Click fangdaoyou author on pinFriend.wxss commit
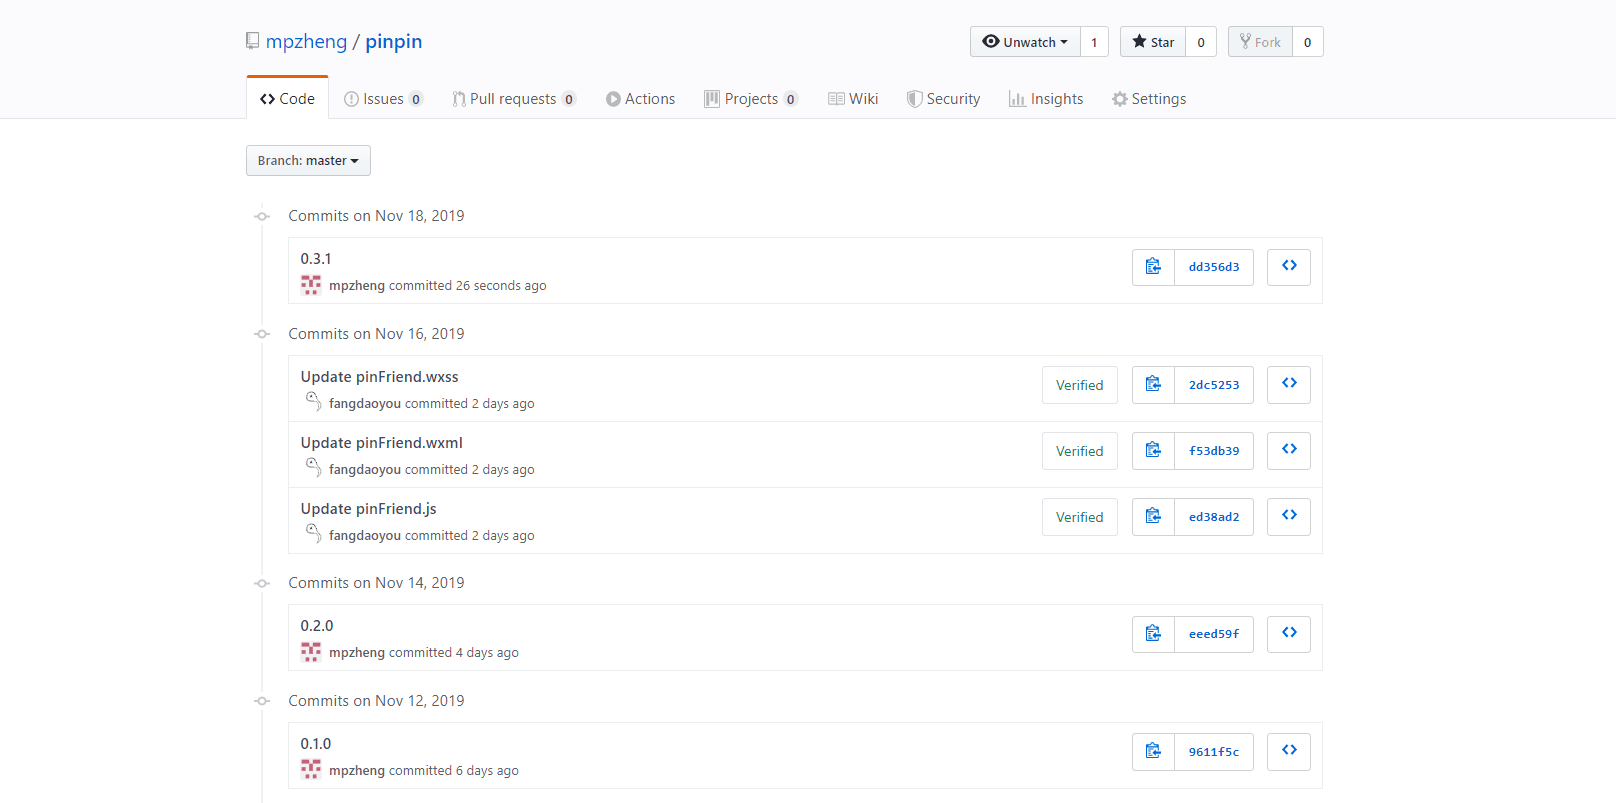 365,404
